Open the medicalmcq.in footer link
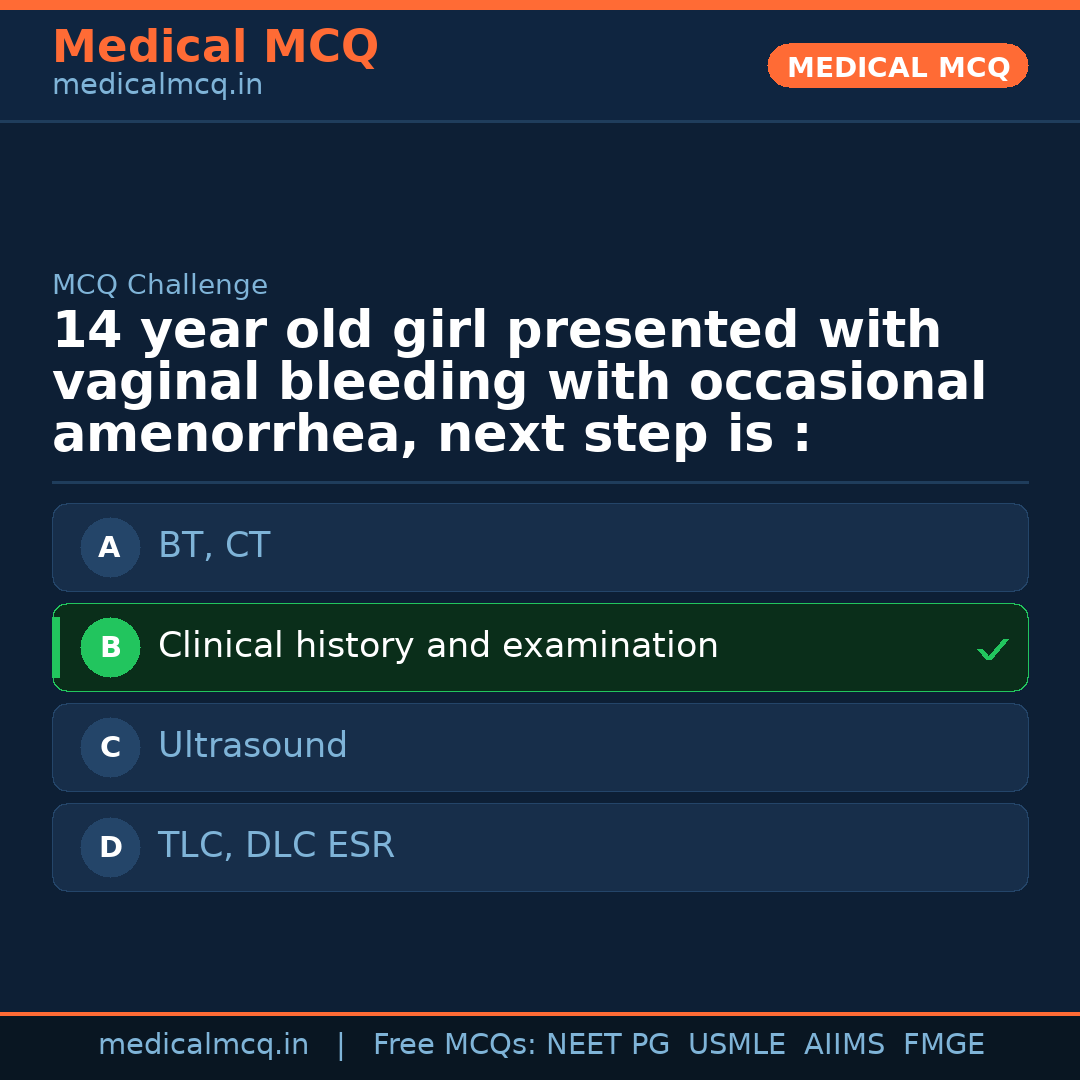Viewport: 1080px width, 1080px height. click(204, 1043)
